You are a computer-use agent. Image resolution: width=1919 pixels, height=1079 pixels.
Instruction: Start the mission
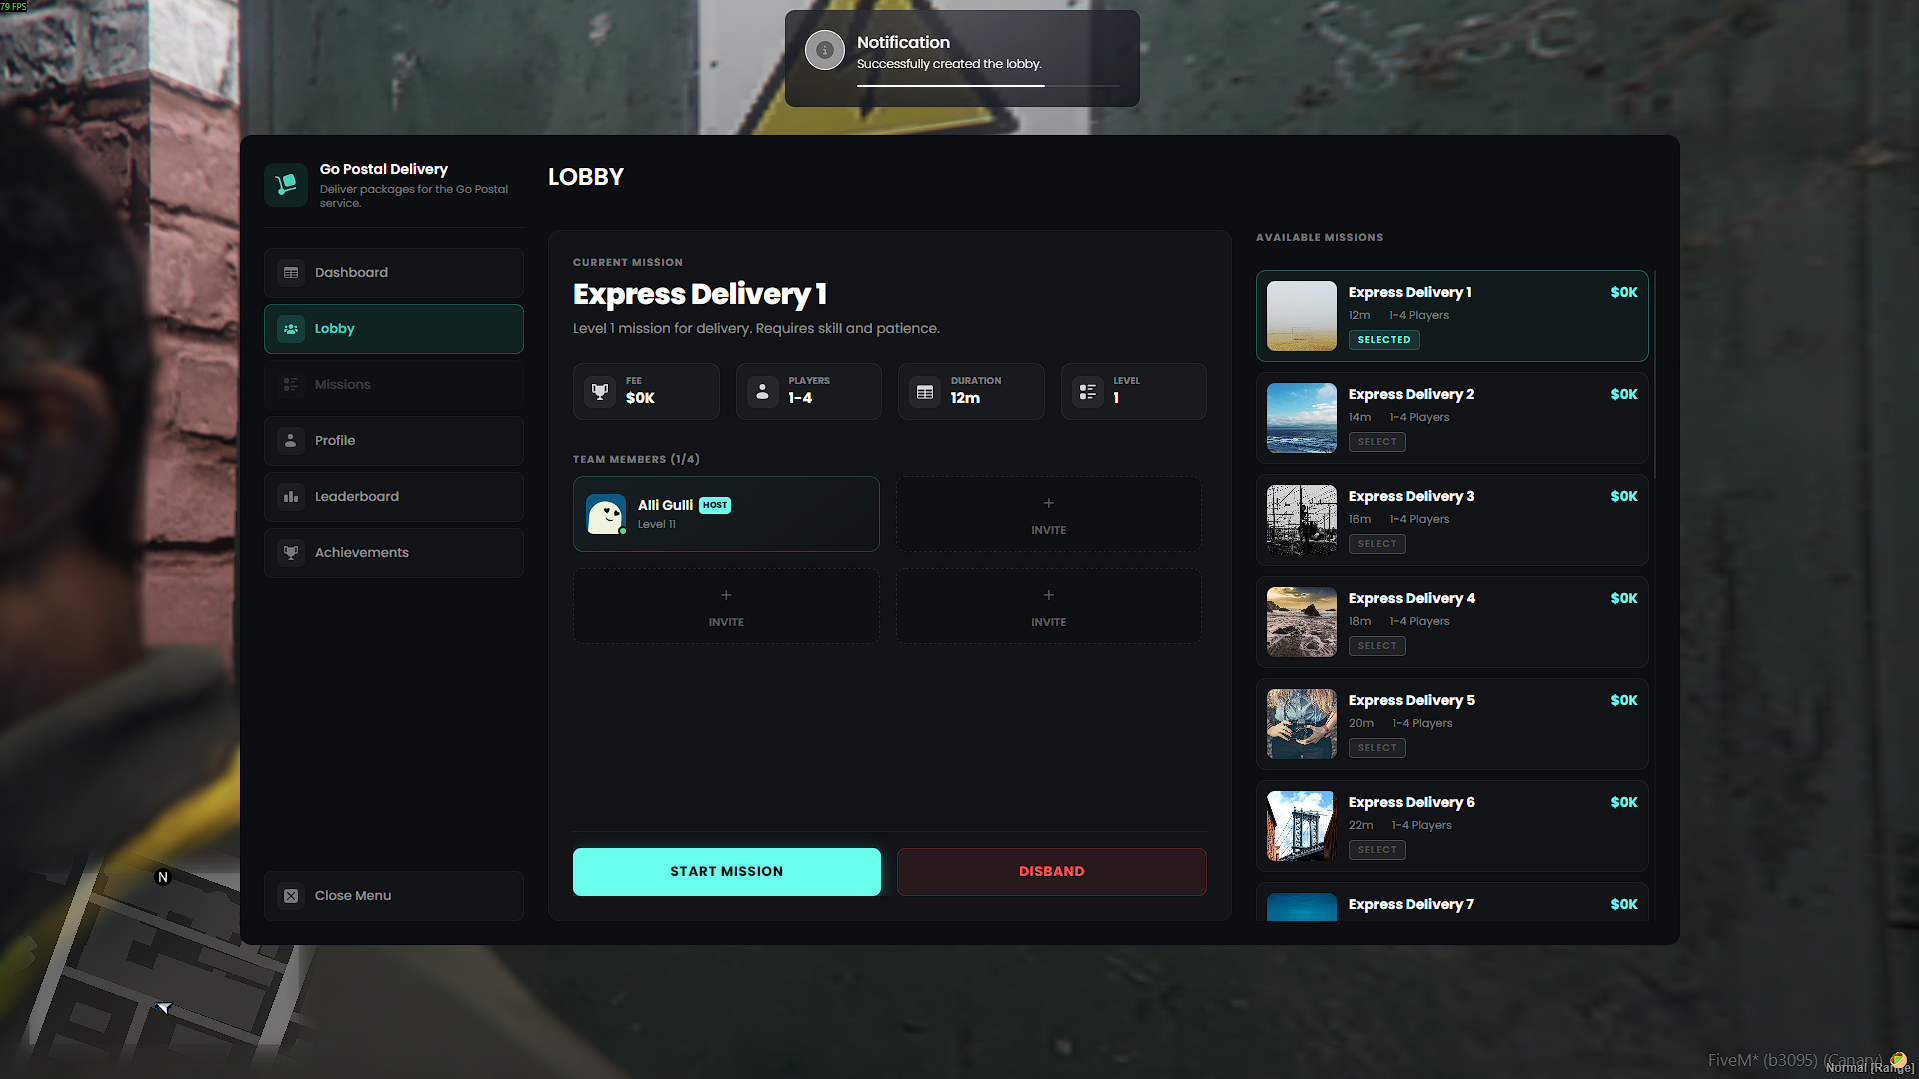727,872
